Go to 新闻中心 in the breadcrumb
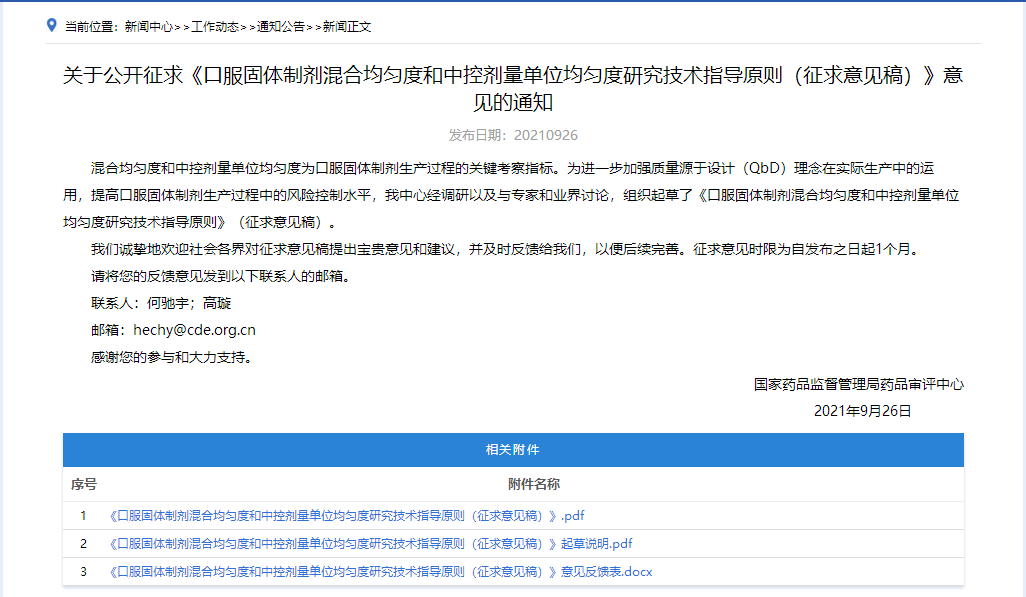 148,27
